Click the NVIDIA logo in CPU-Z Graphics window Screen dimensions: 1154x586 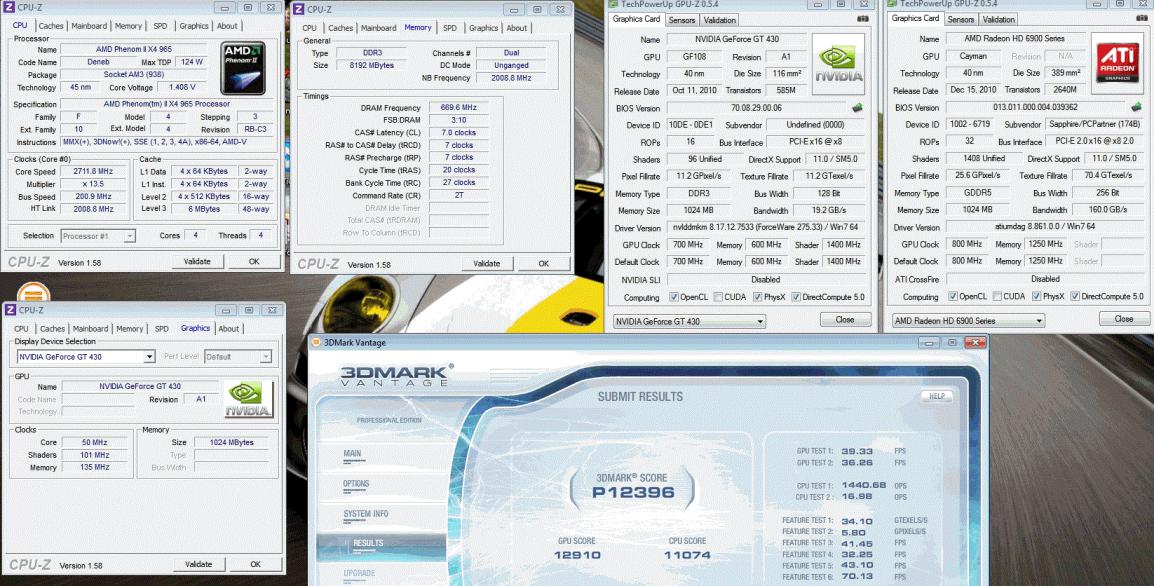[249, 400]
